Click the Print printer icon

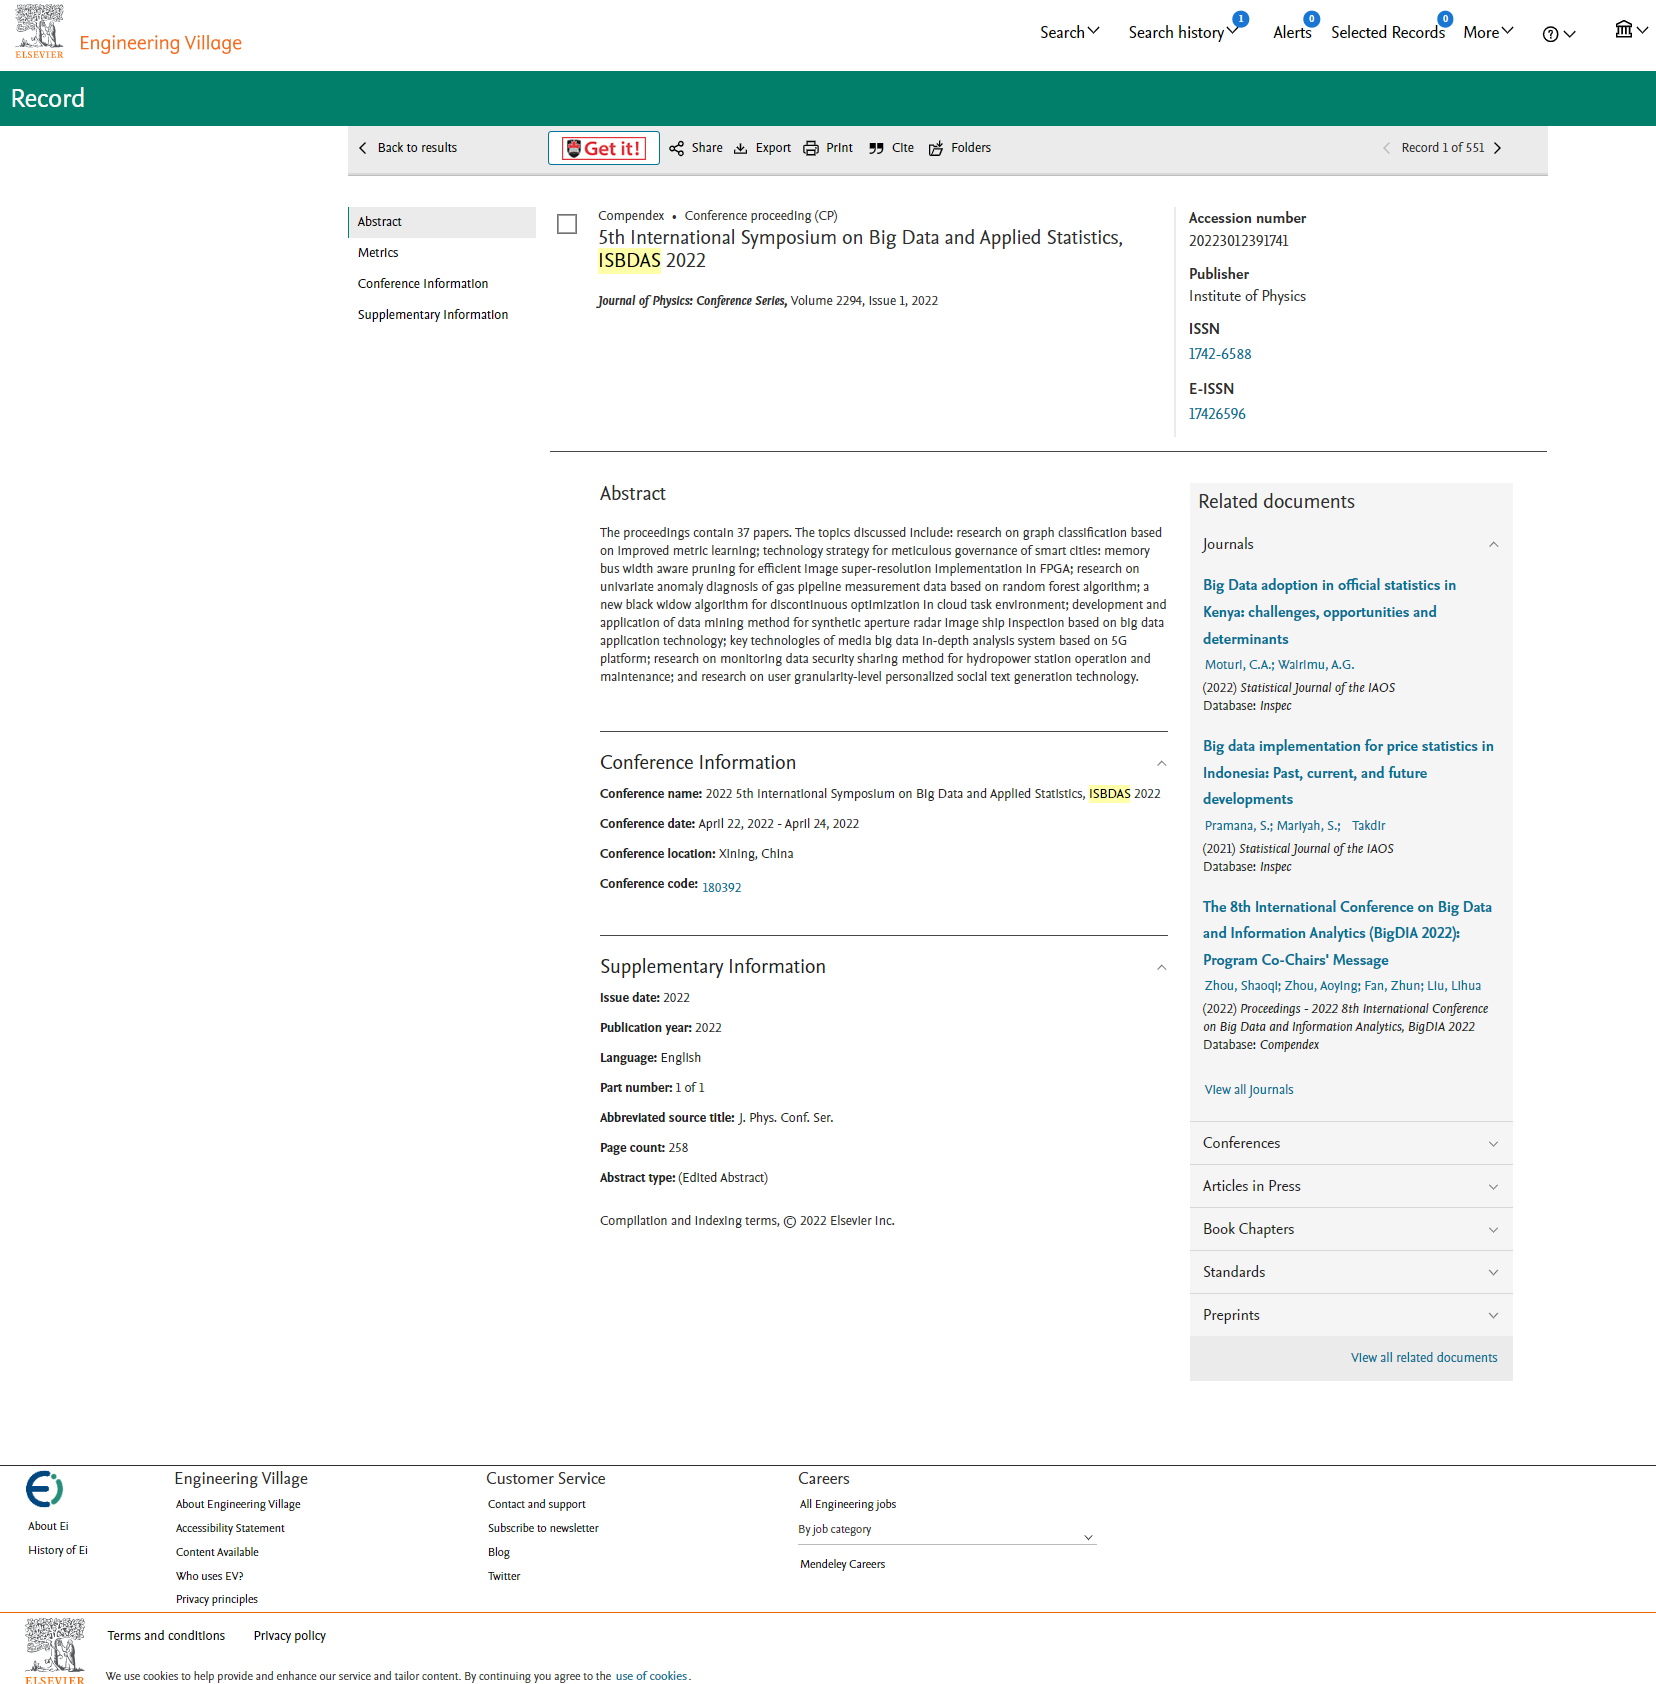point(811,148)
